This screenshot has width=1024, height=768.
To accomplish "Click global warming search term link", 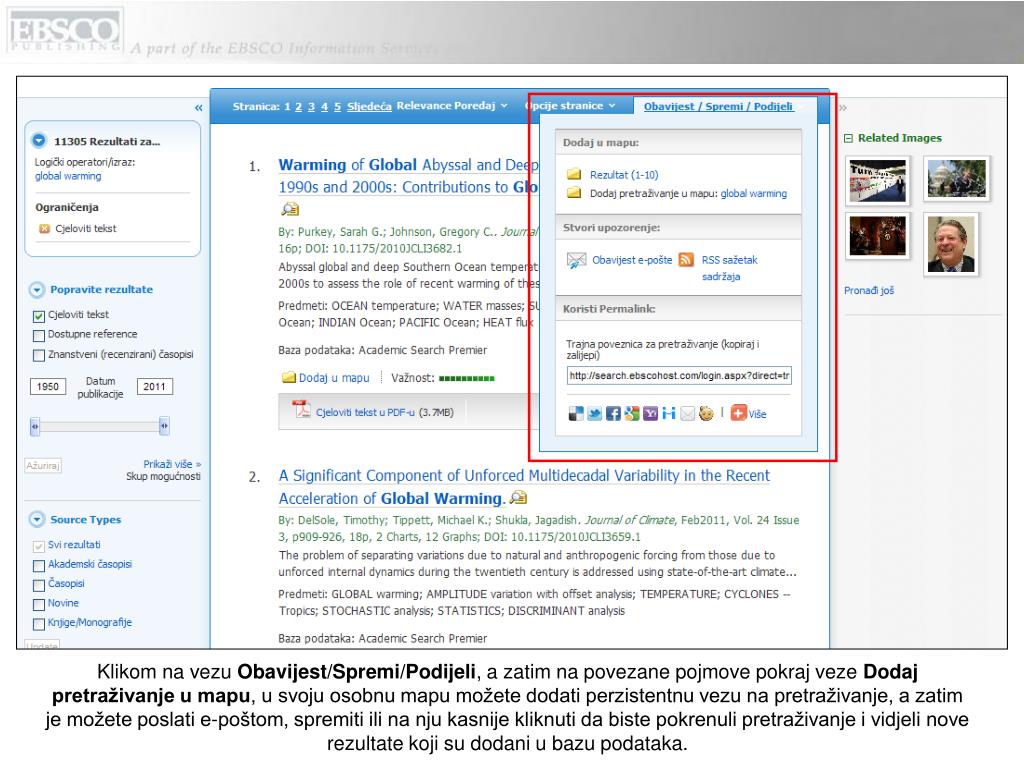I will [x=68, y=176].
